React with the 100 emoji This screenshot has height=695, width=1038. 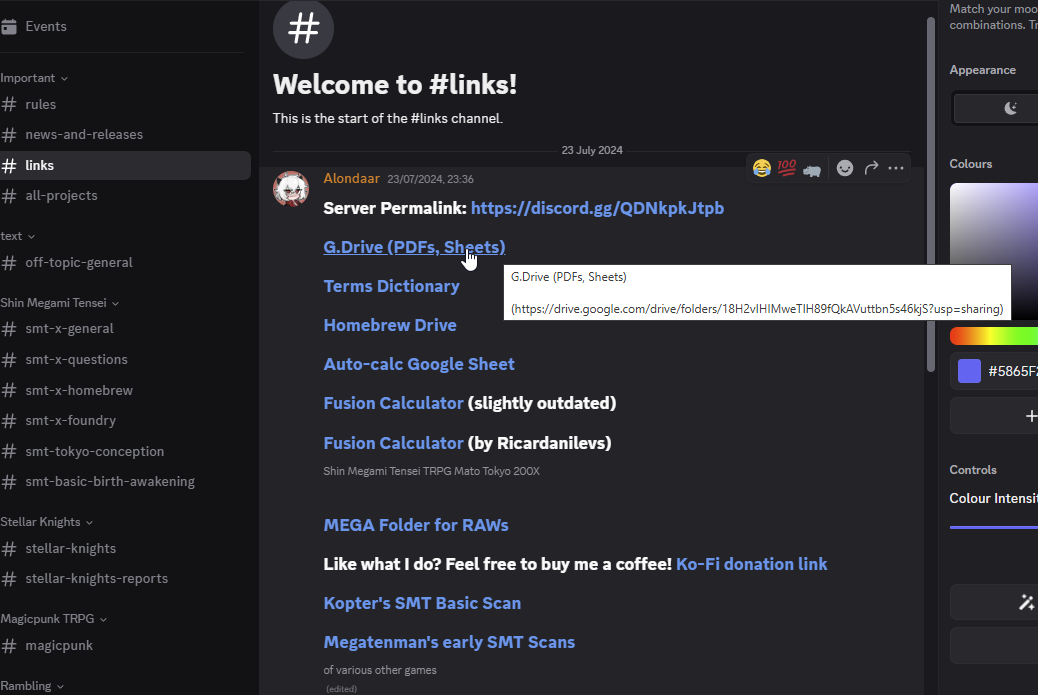click(x=786, y=168)
